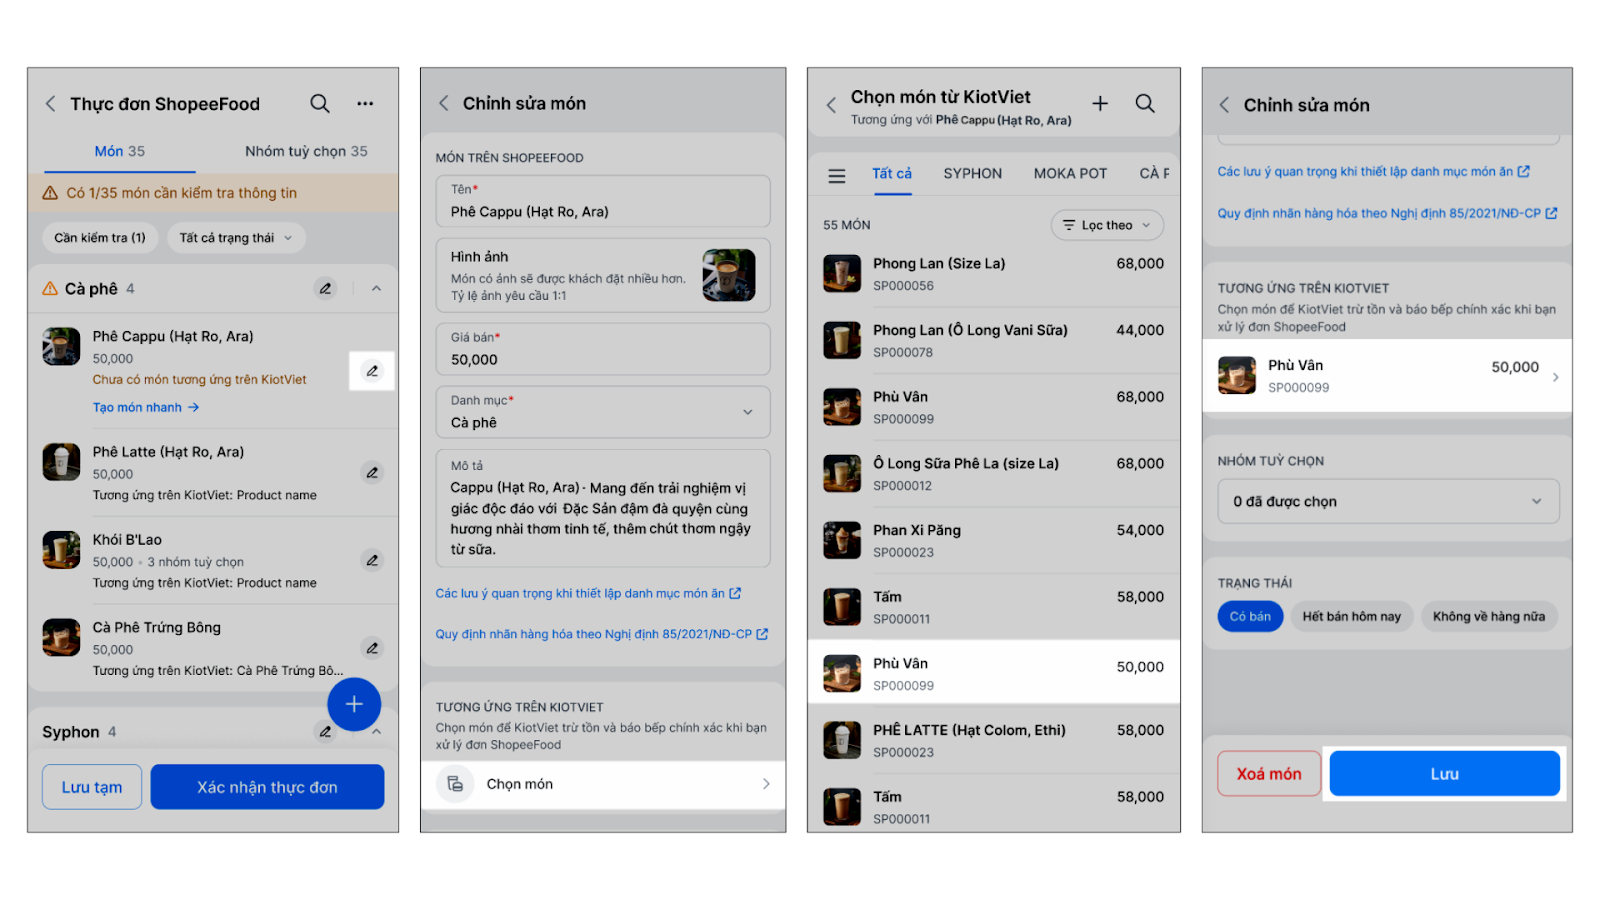Edit the Cà phê category

[x=326, y=289]
